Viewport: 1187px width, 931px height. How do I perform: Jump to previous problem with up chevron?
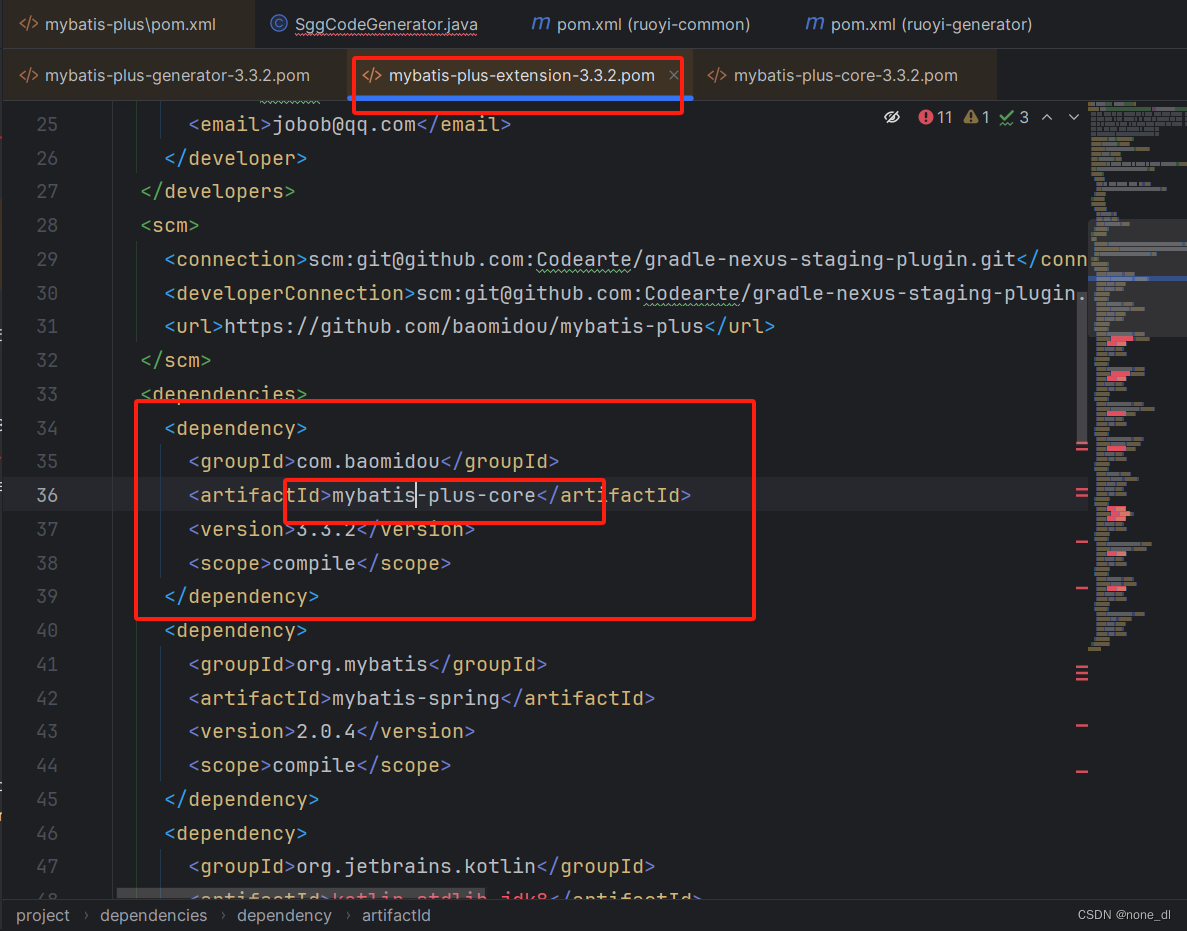[x=1046, y=116]
